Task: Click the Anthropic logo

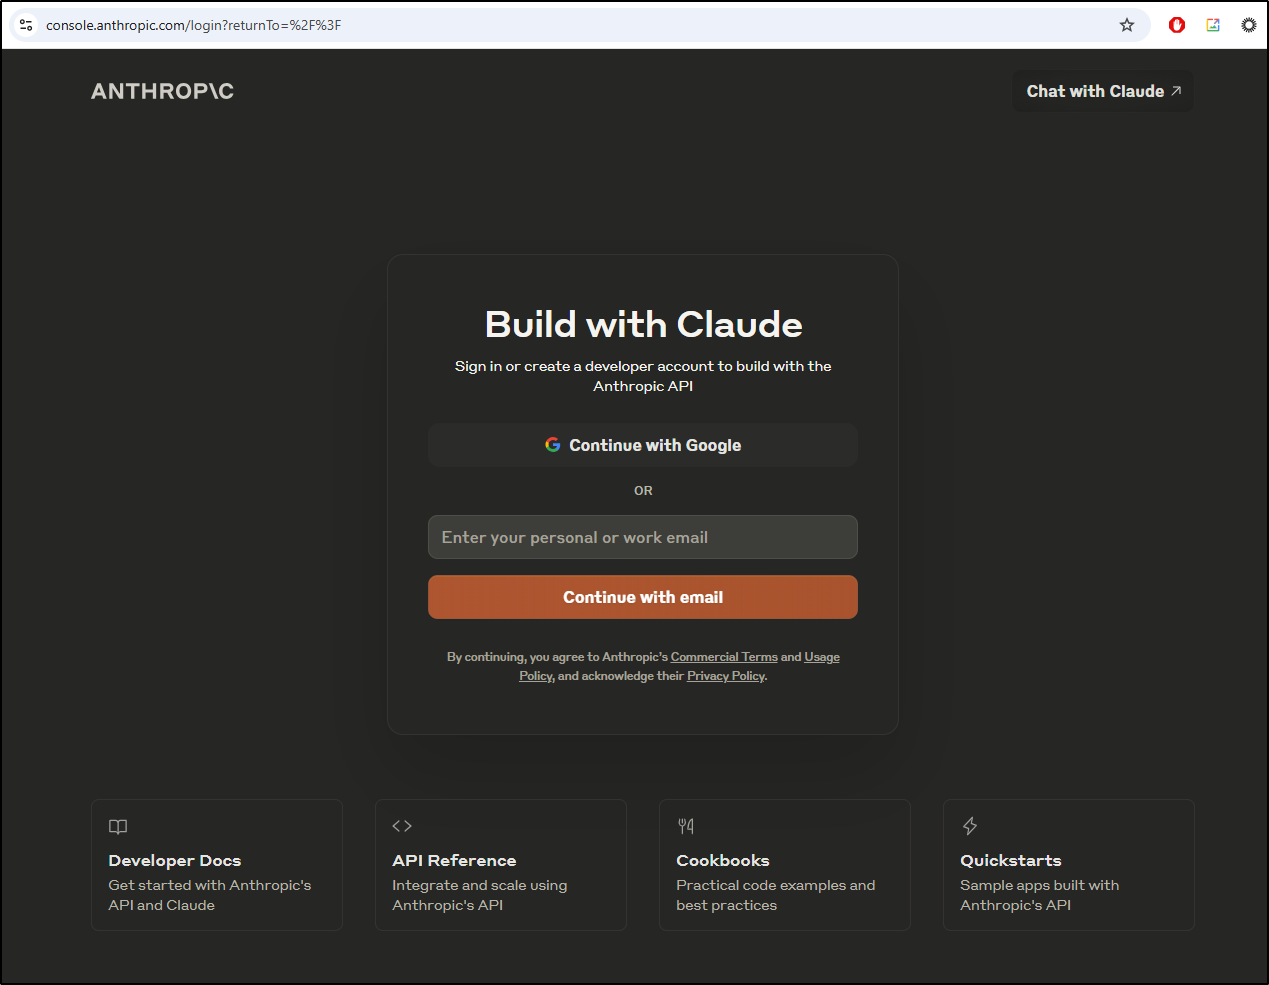Action: 162,91
